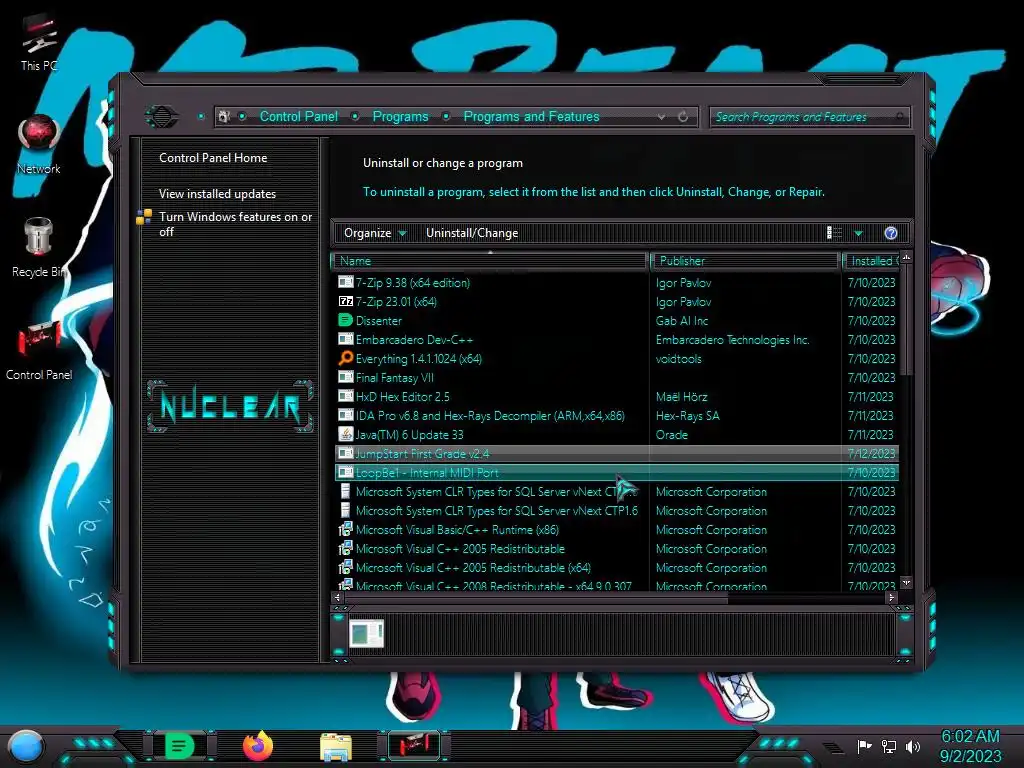Open Turn Windows features on or off

pos(235,224)
